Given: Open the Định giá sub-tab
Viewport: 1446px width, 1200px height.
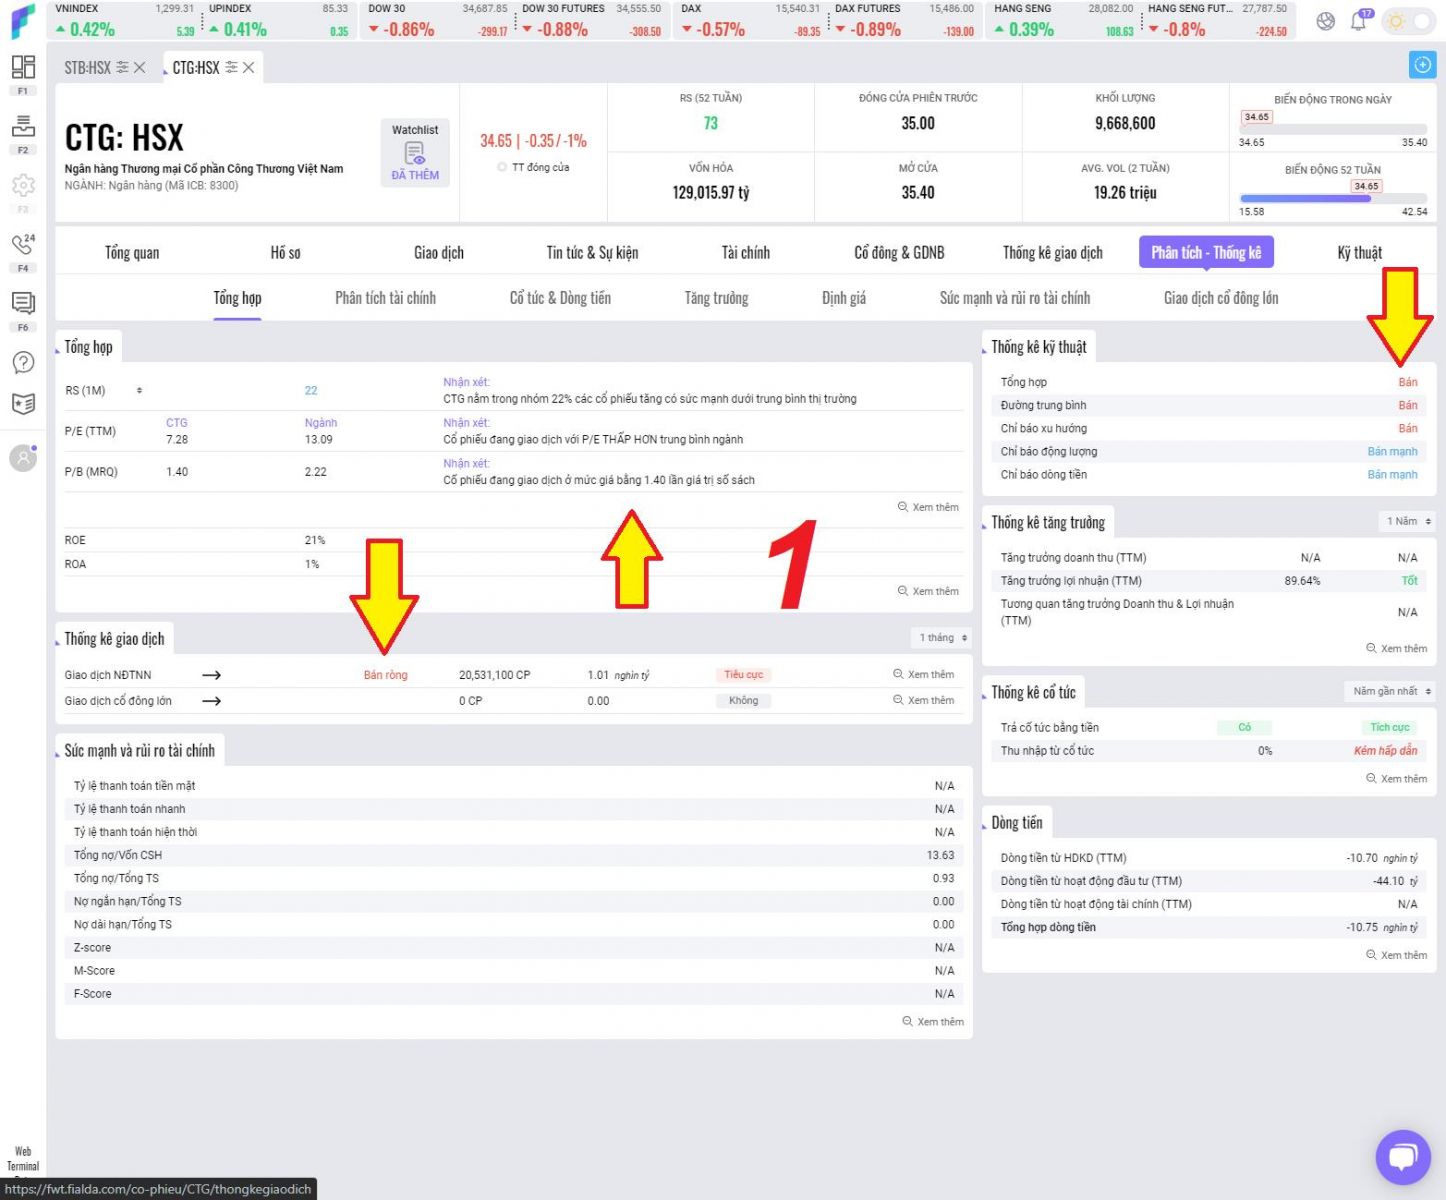Looking at the screenshot, I should coord(844,298).
